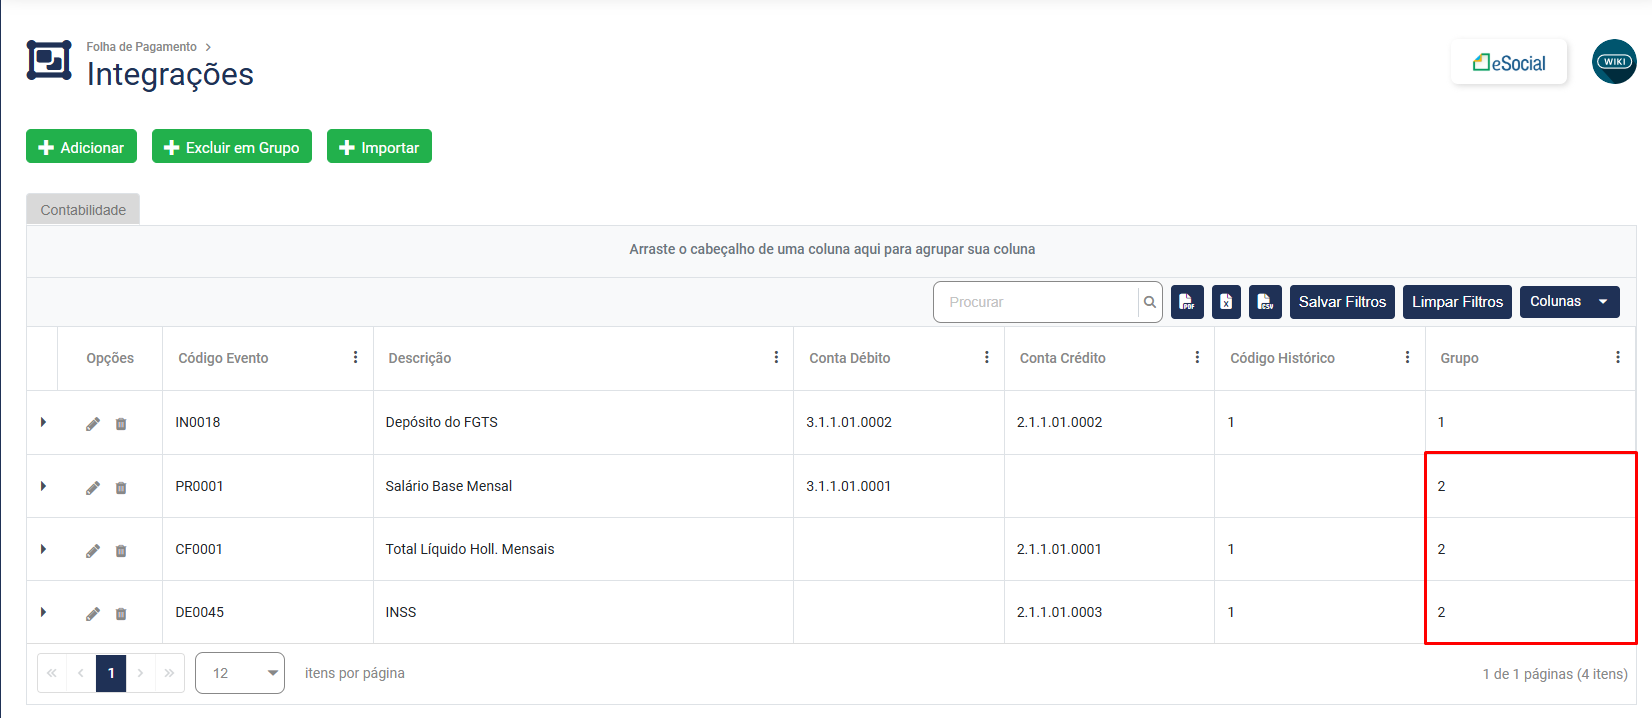Export the table to Excel
Screen dimensions: 1652x718
[x=1226, y=302]
